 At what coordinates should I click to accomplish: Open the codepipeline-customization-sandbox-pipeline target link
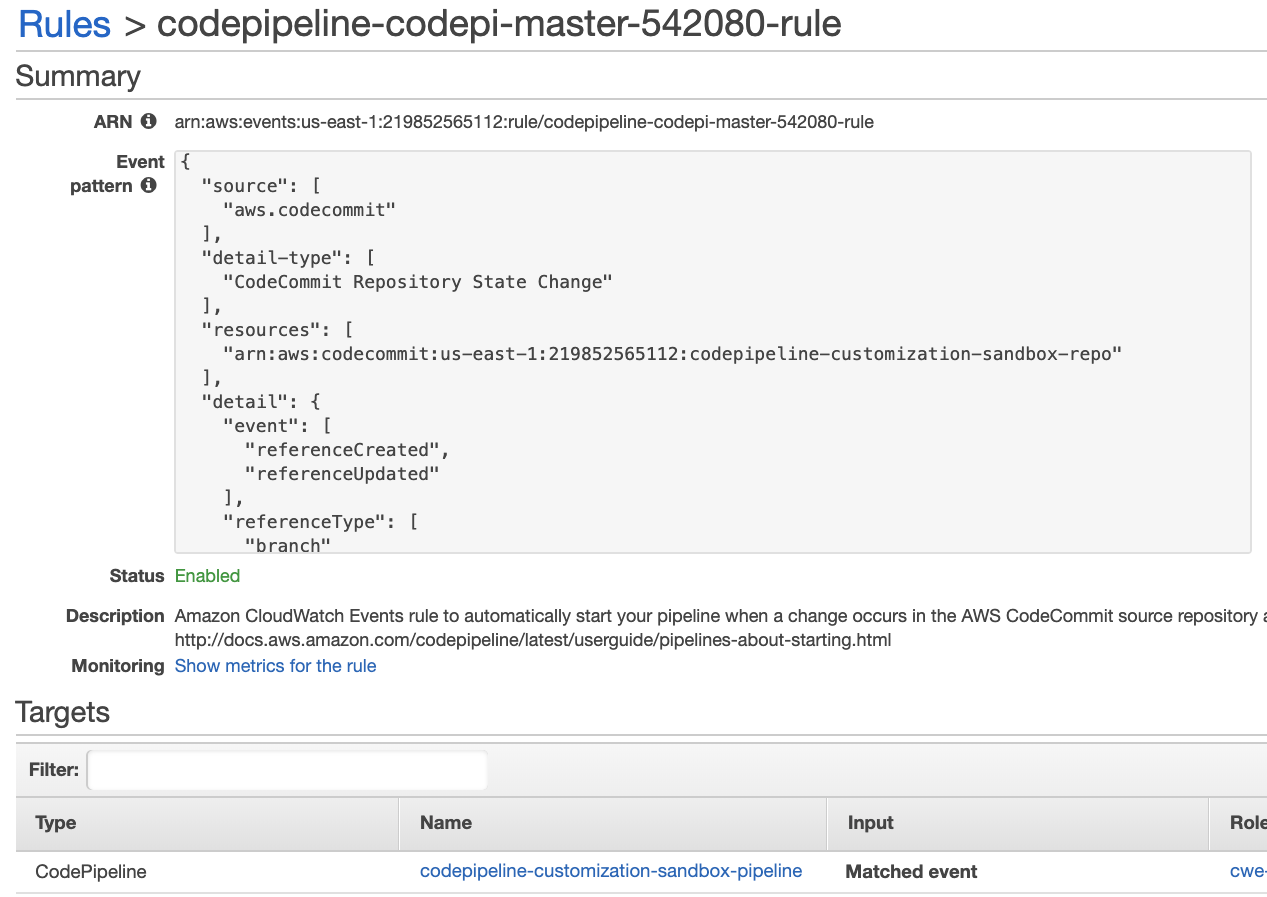pos(610,871)
